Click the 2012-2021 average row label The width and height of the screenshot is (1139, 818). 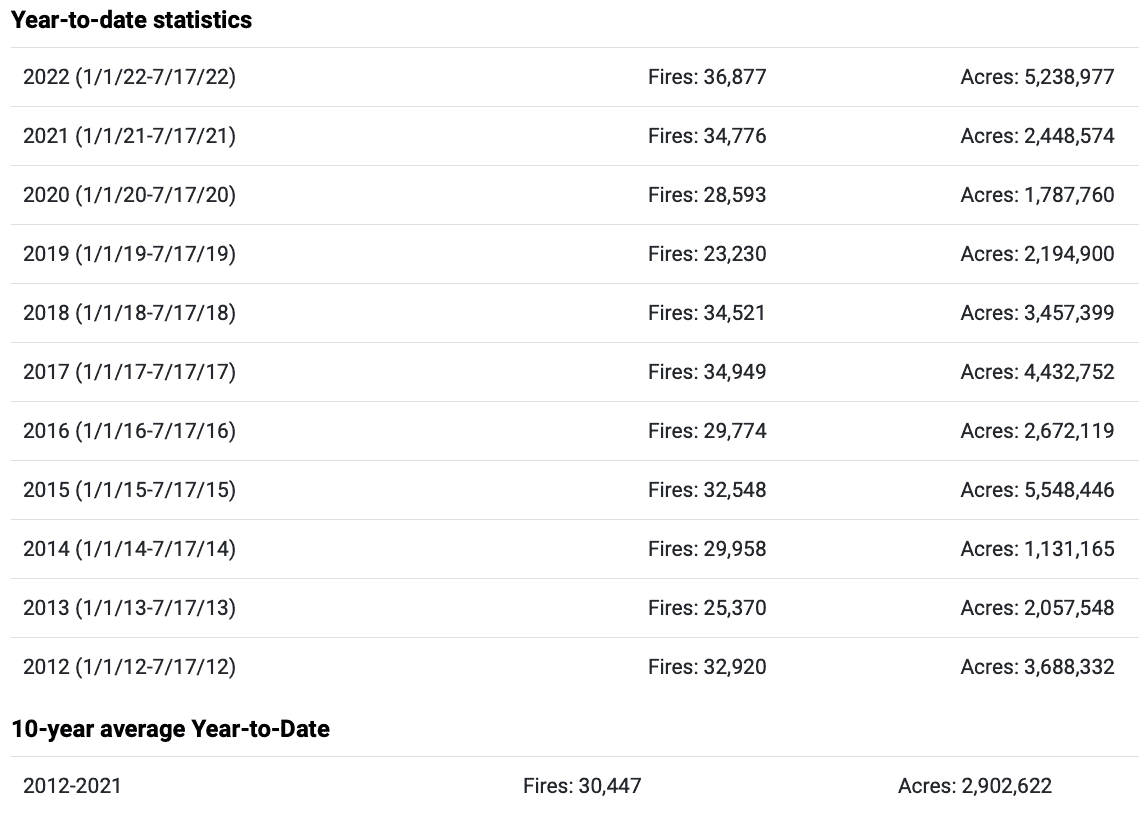click(x=72, y=785)
